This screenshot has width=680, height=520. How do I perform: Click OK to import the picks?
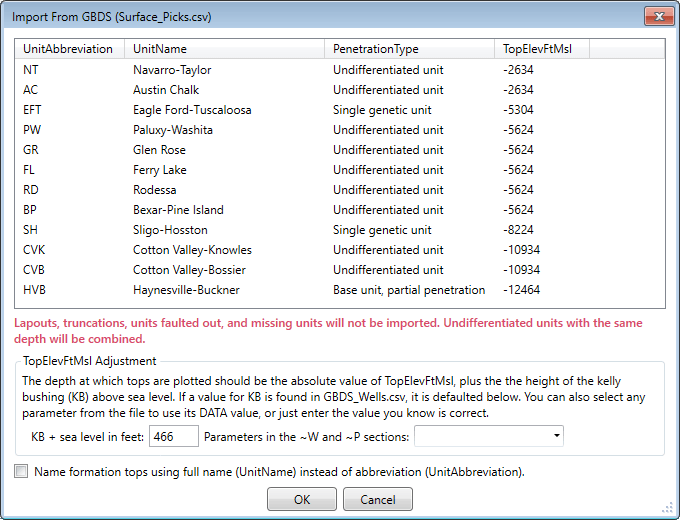pos(302,499)
